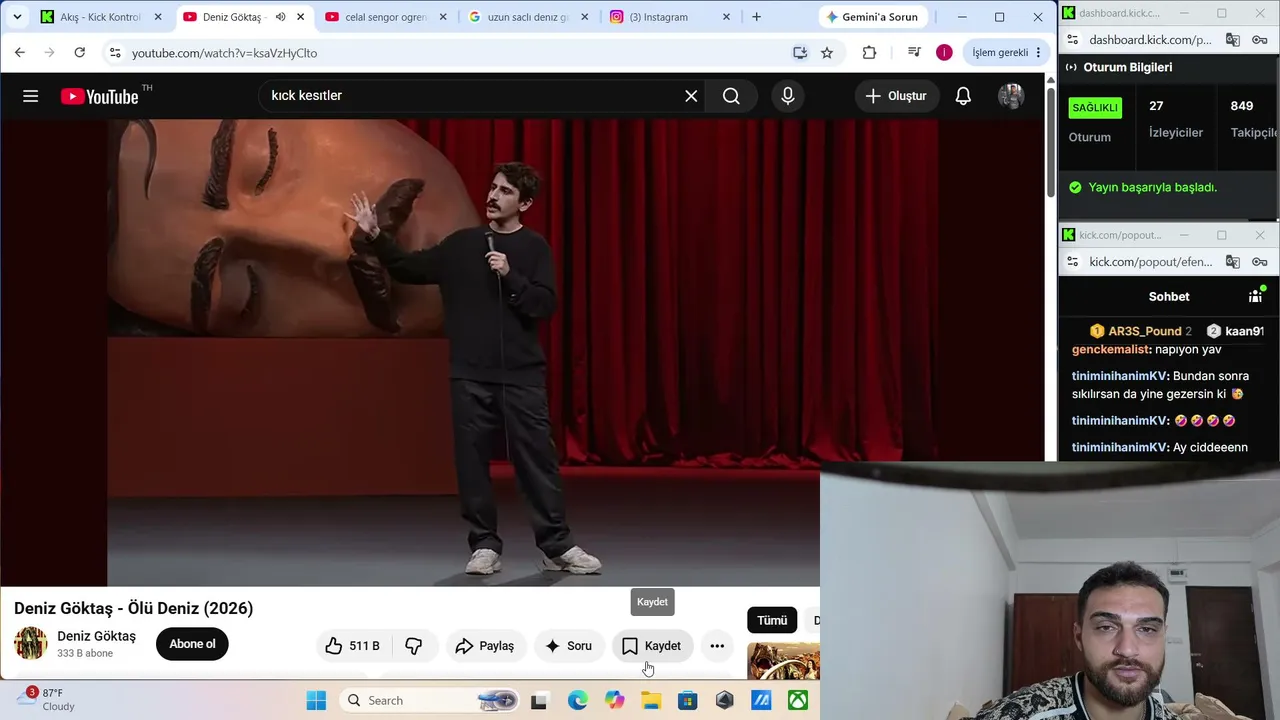Viewport: 1280px width, 720px height.
Task: Share the video using the Paylaş button
Action: point(485,646)
